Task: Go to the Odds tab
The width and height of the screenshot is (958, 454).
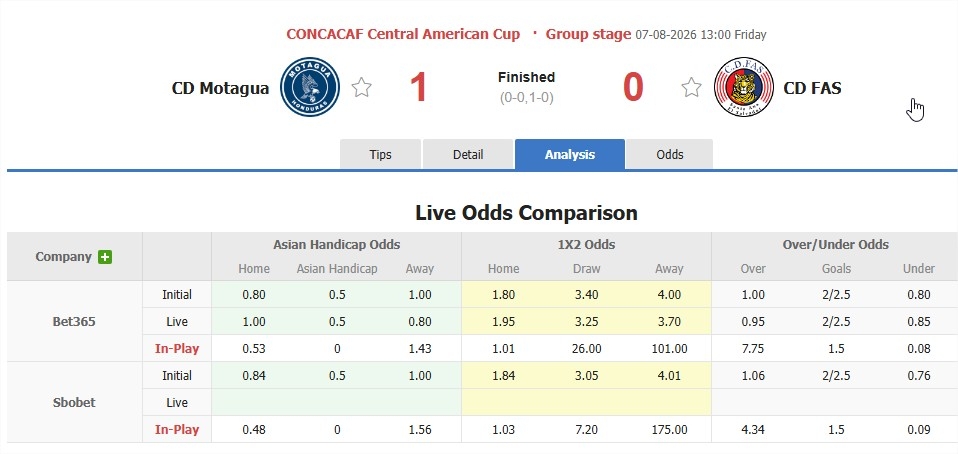Action: coord(670,155)
